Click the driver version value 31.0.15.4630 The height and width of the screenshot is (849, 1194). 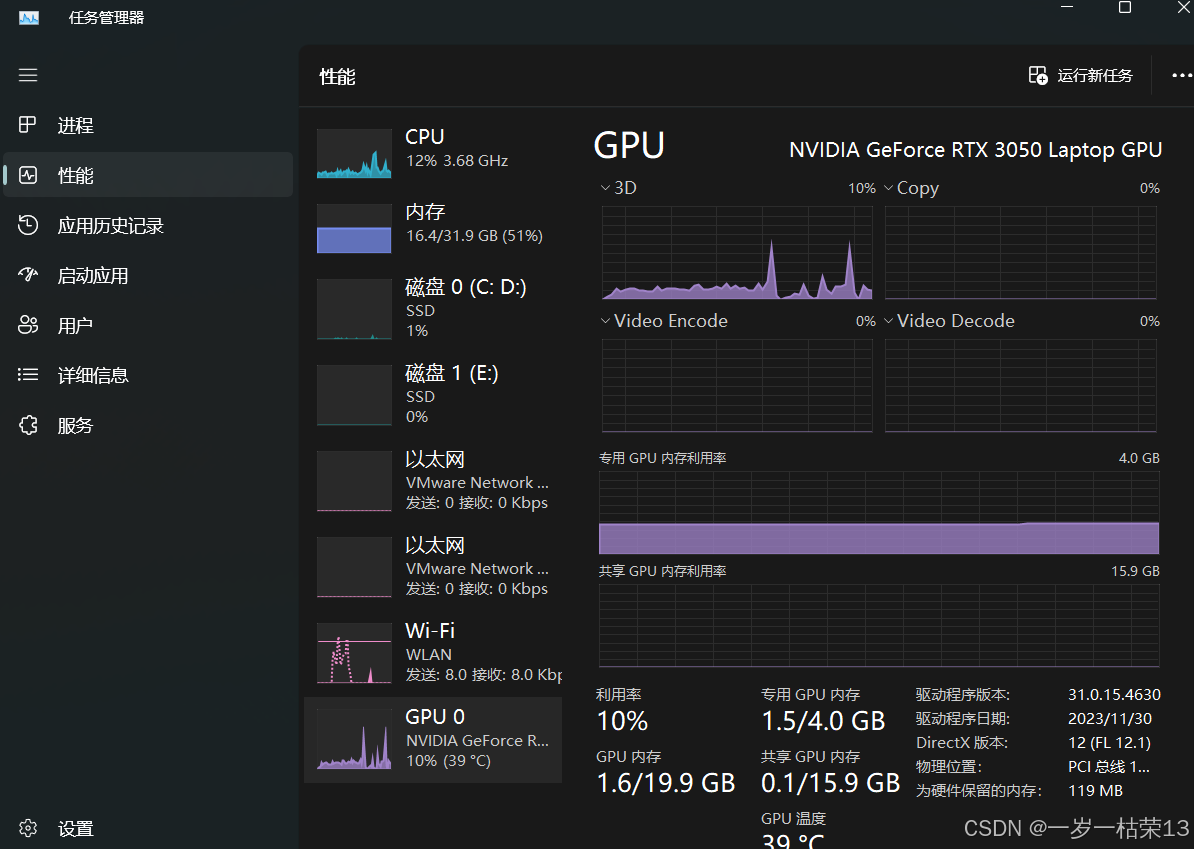1114,694
